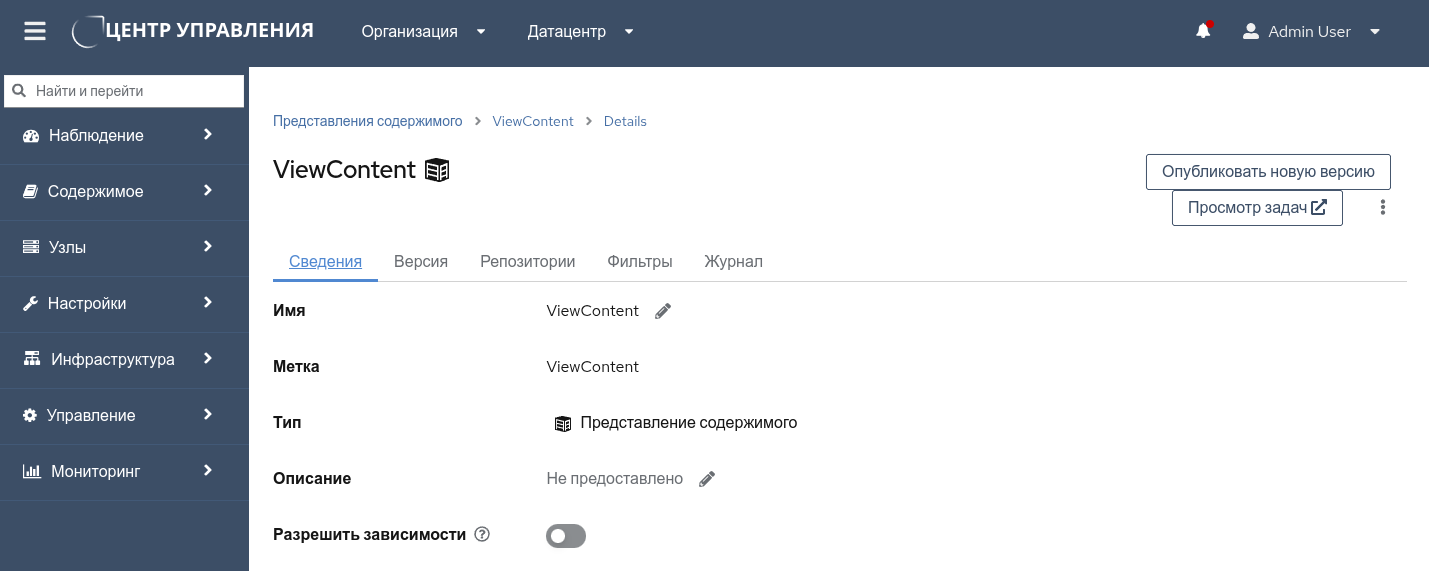
Task: Click the content view icon beside title
Action: (x=437, y=170)
